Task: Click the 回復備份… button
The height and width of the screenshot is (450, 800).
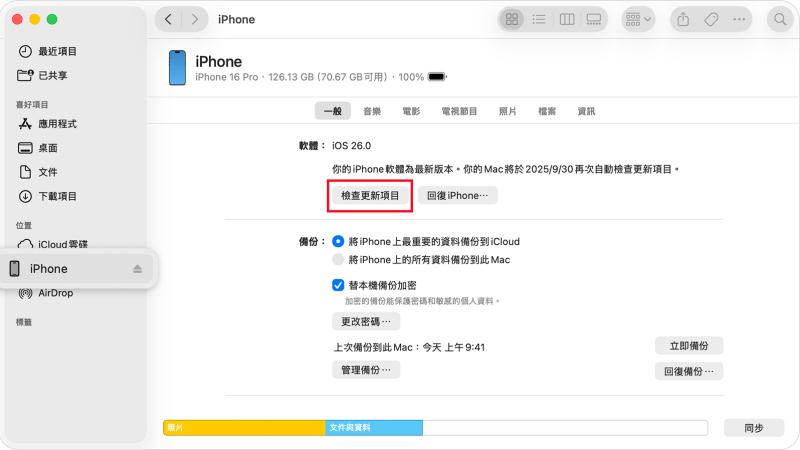Action: (689, 371)
